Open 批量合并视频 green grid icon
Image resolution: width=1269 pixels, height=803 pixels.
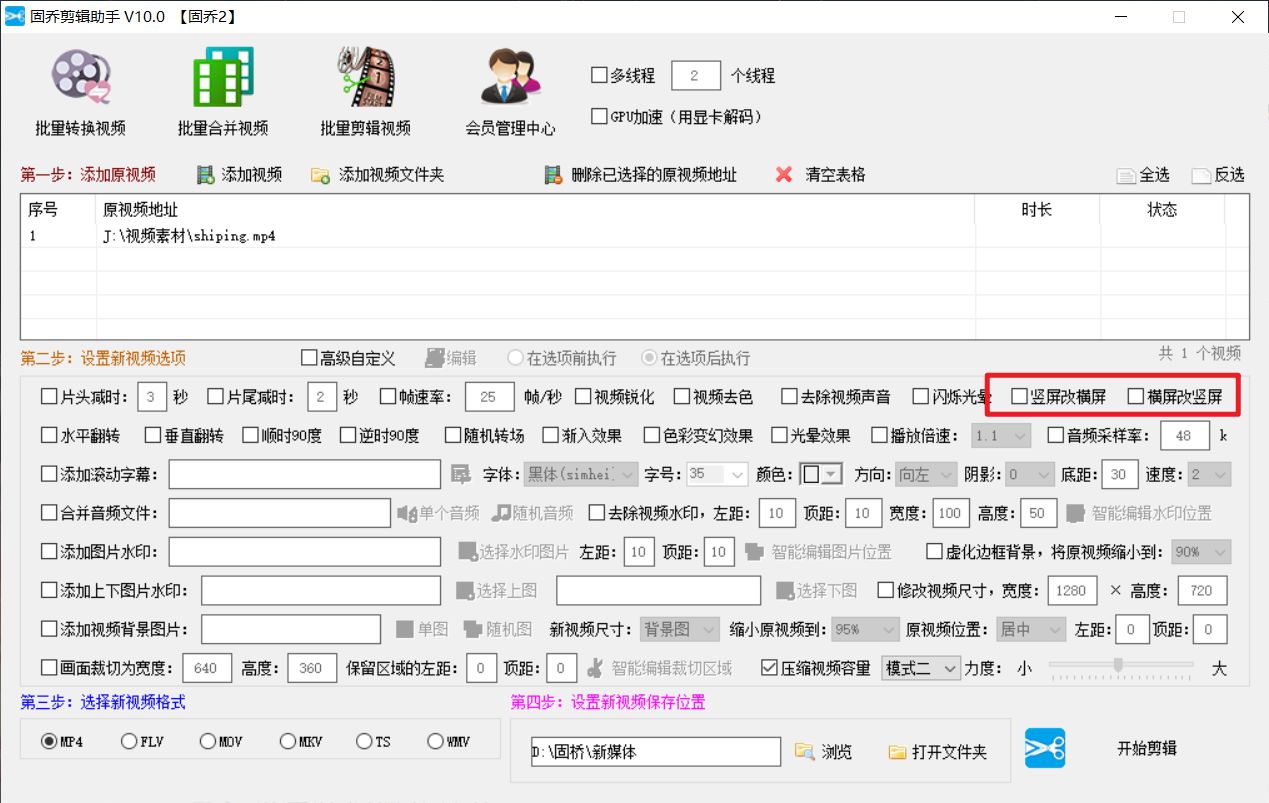[x=223, y=78]
